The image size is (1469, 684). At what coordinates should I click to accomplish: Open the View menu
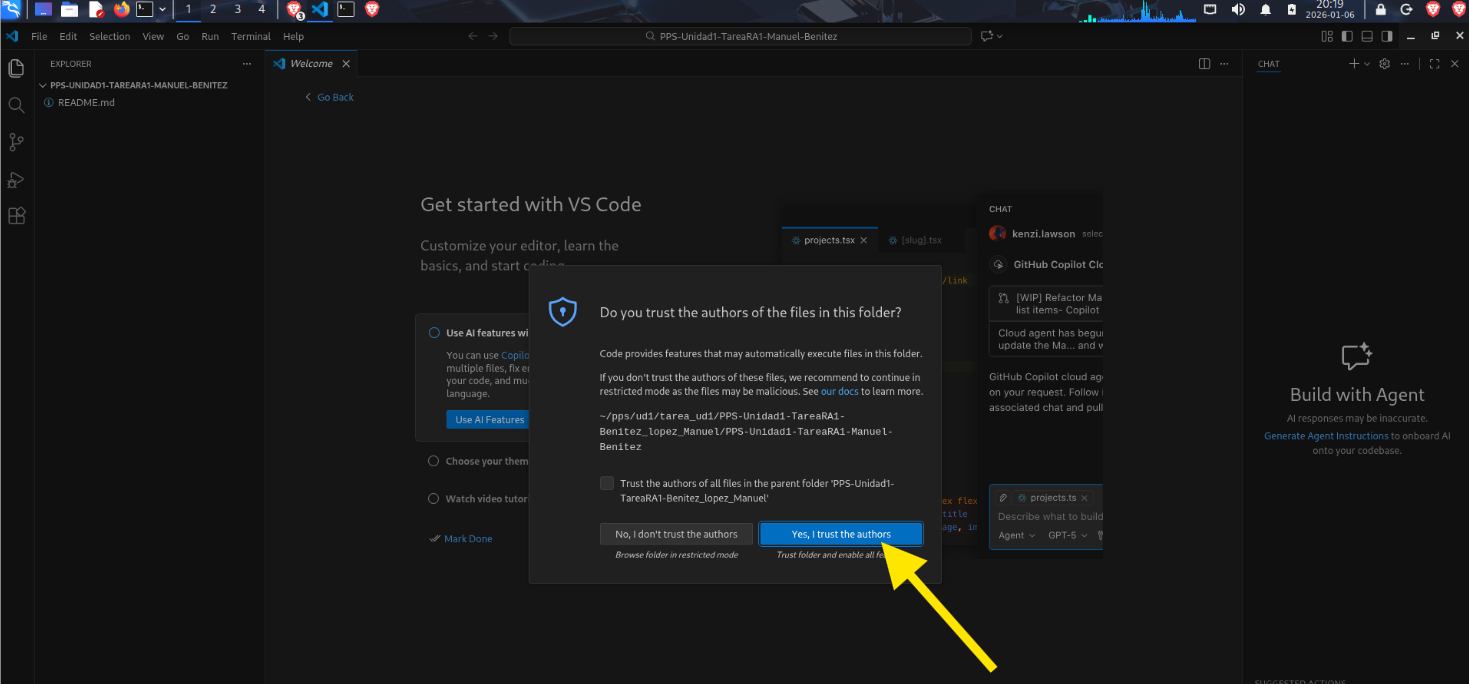[x=153, y=36]
